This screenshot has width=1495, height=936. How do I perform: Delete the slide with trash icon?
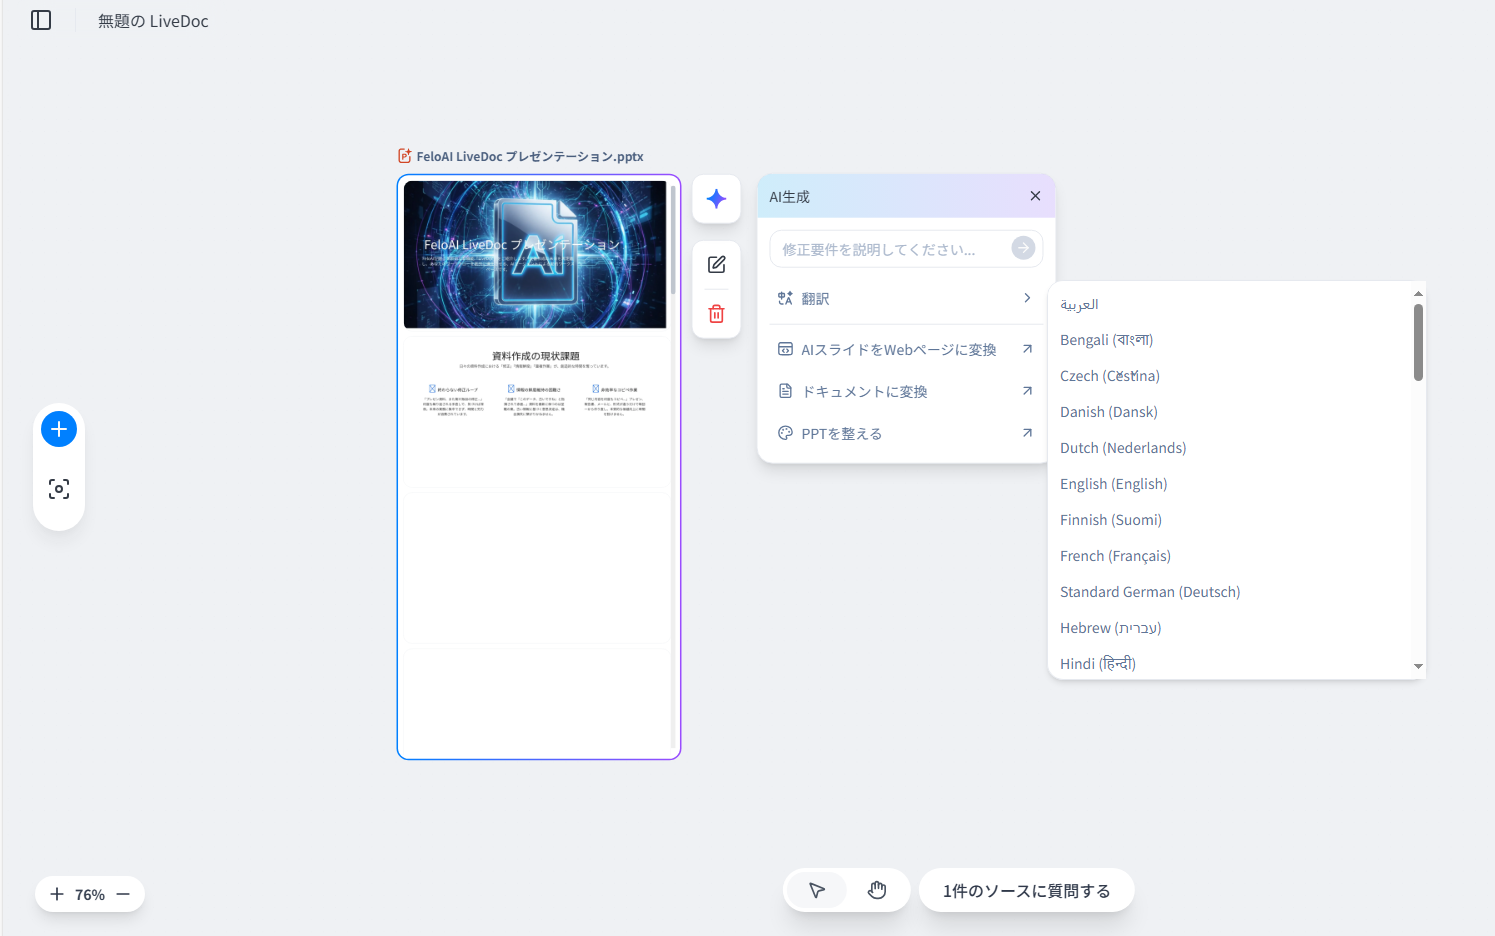(x=716, y=314)
